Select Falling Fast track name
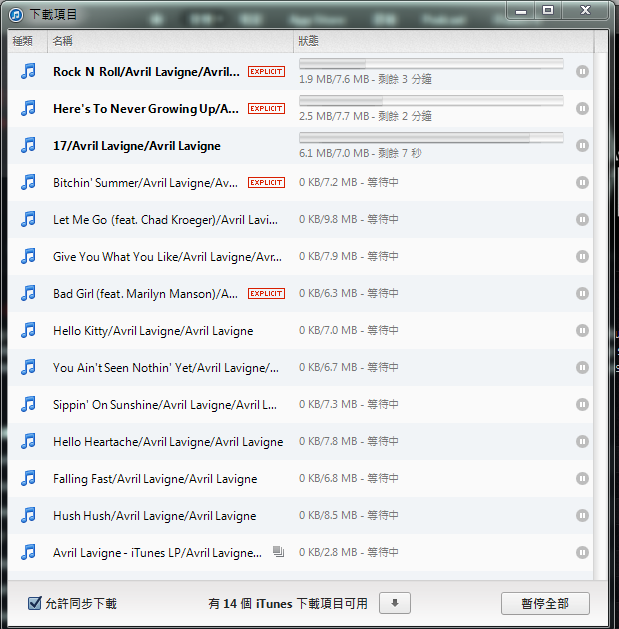The image size is (619, 629). point(155,479)
